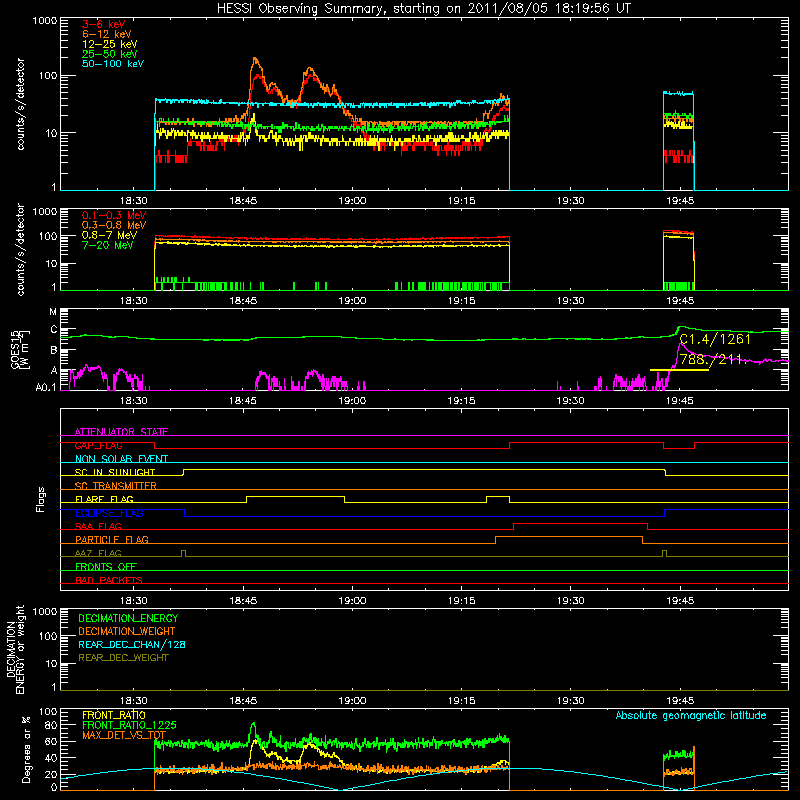Click the GOES15 axis label

point(15,350)
